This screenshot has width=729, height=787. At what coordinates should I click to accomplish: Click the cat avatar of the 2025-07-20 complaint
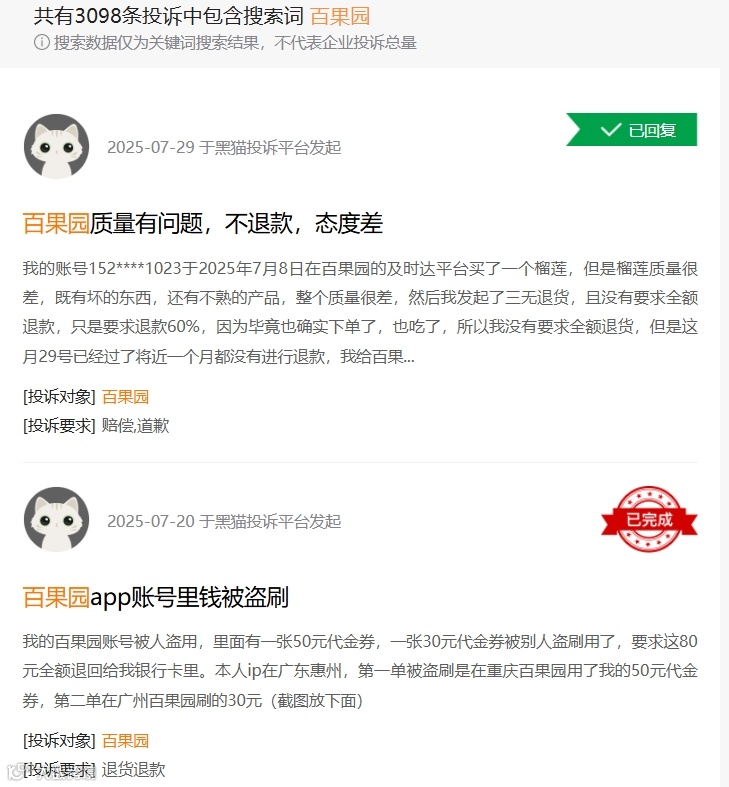coord(56,519)
